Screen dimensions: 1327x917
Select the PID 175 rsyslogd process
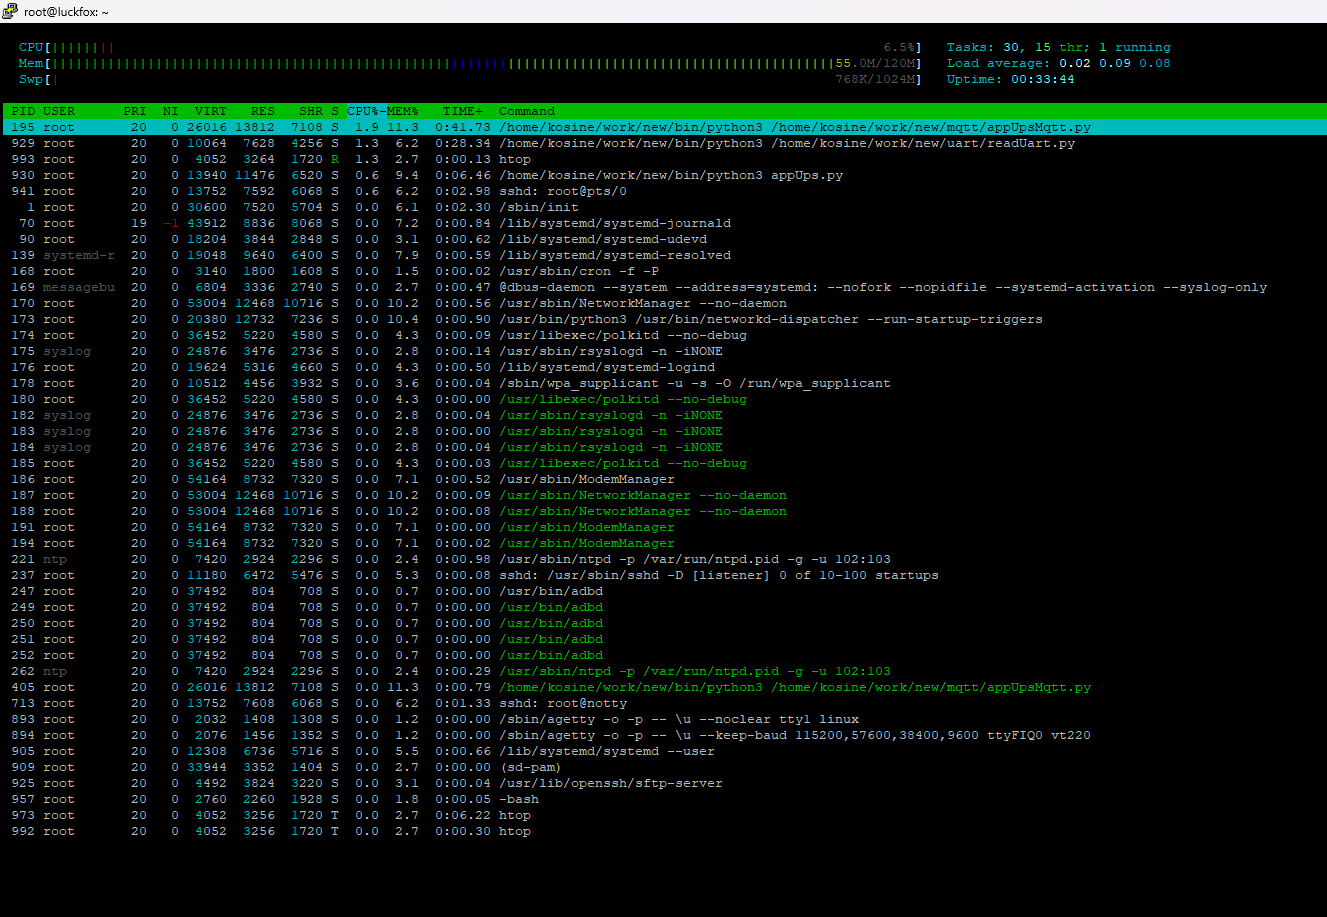click(663, 351)
